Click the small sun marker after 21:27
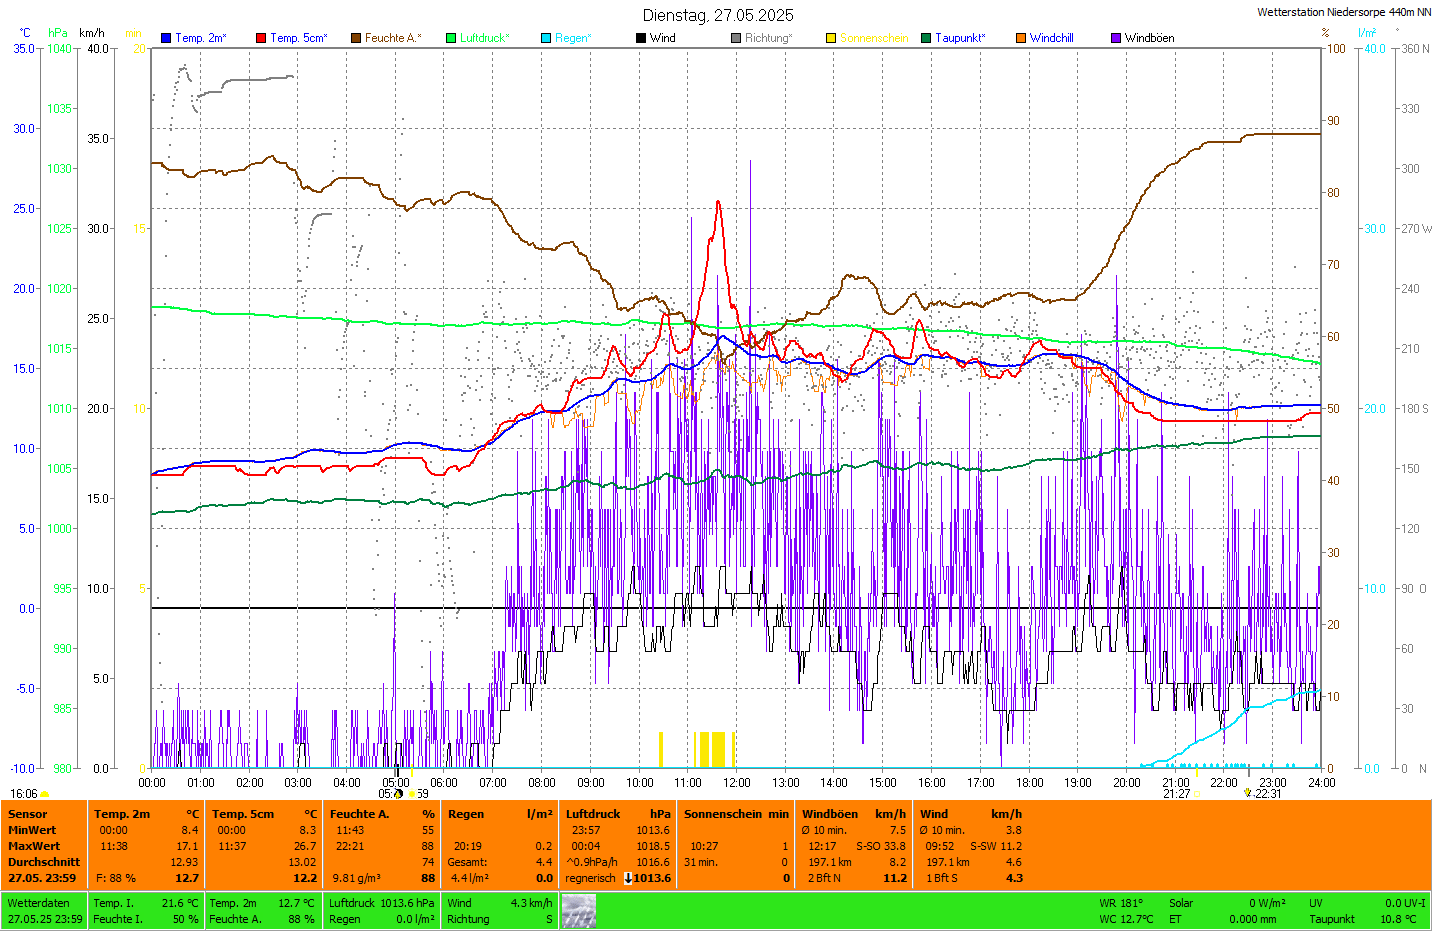The image size is (1432, 931). point(1196,794)
